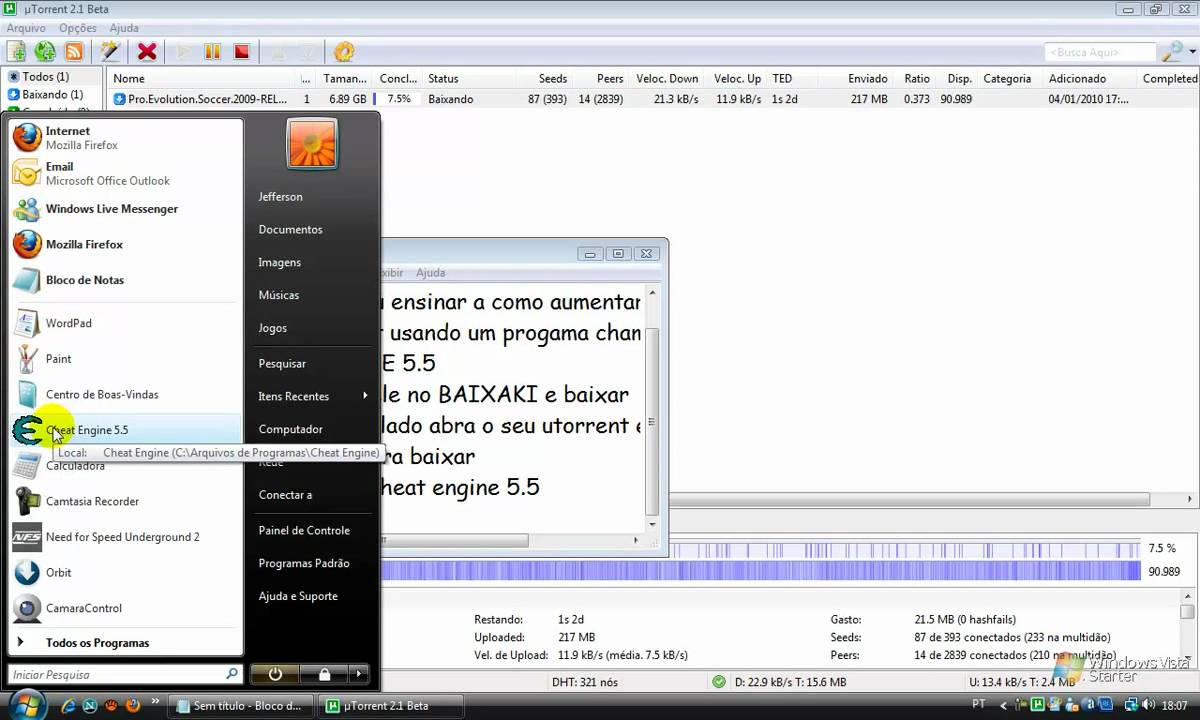Click the Create New Torrent wand icon
The height and width of the screenshot is (720, 1200).
110,52
